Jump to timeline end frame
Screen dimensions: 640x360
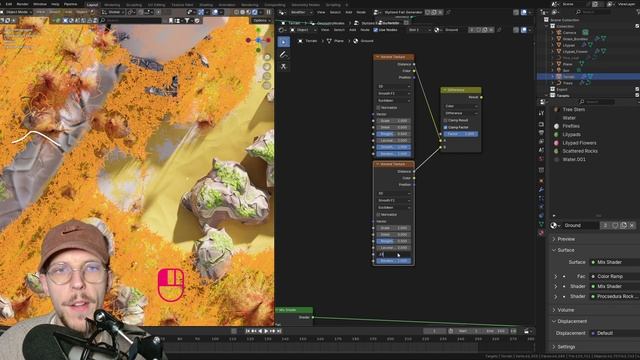[x=279, y=331]
